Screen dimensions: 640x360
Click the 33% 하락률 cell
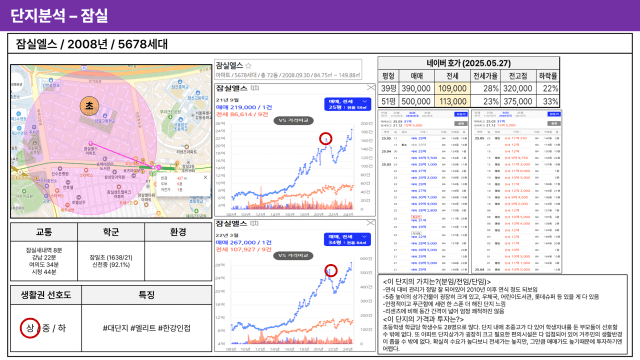[547, 101]
